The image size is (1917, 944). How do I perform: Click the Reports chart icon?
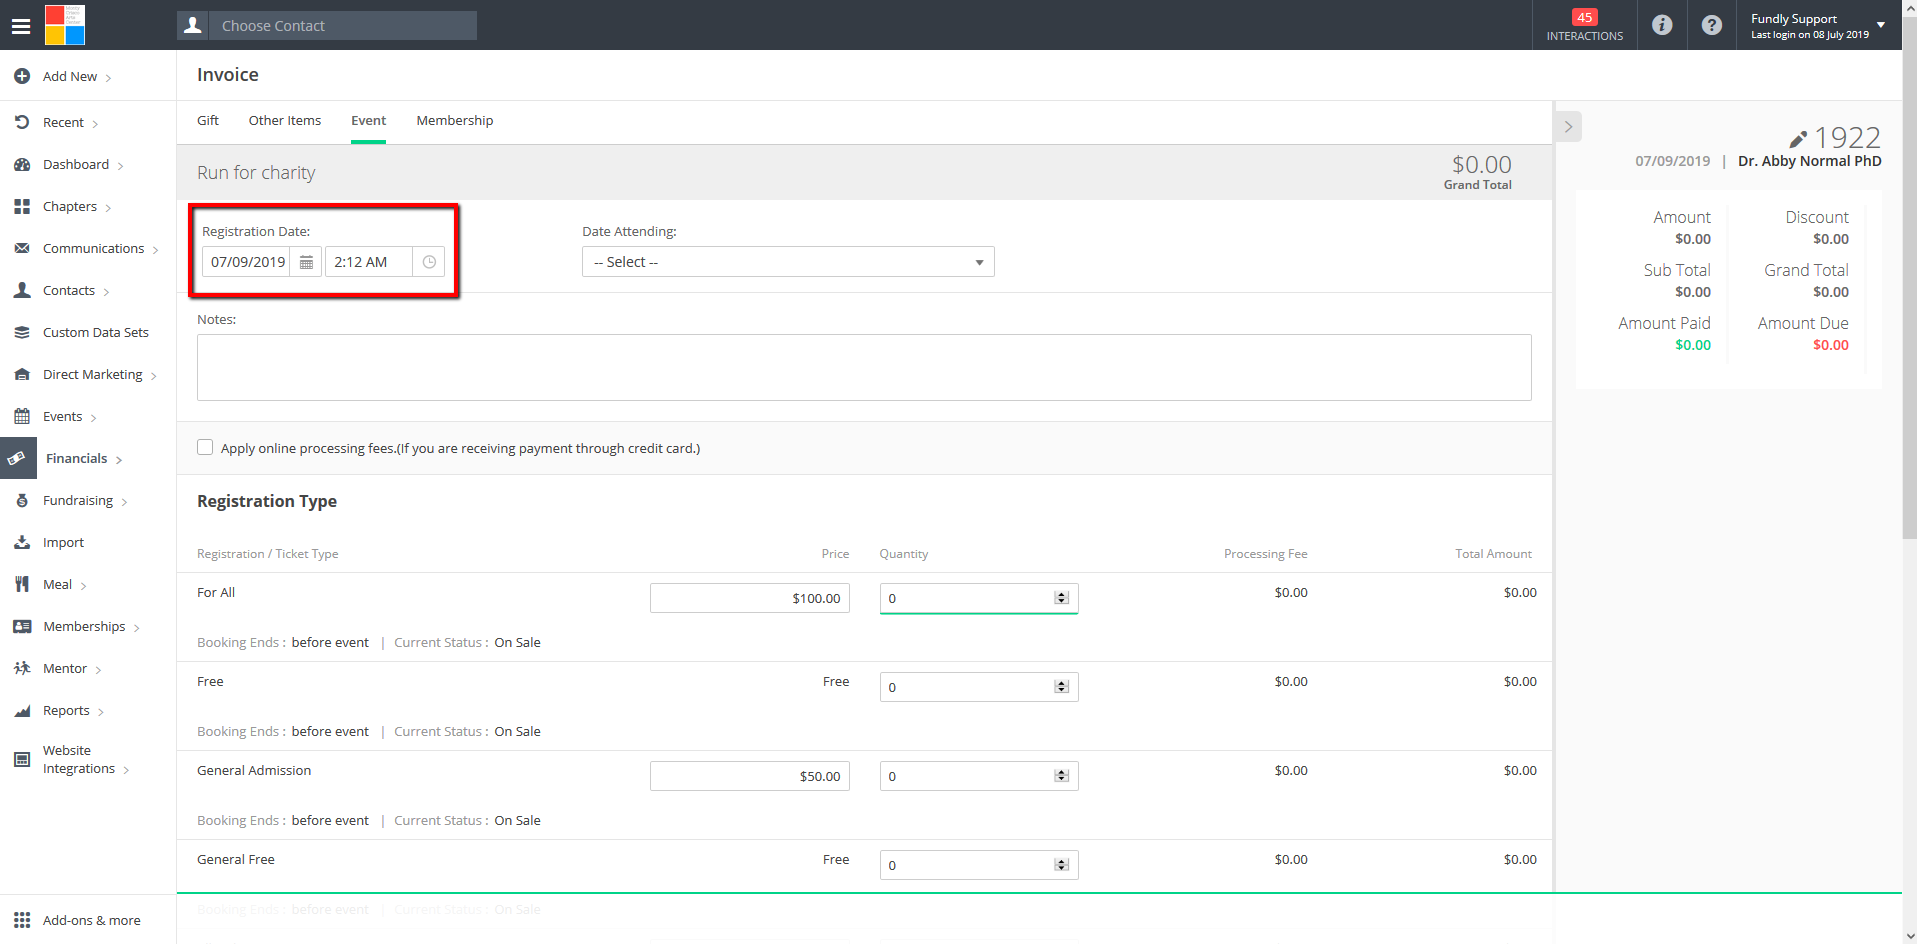pos(22,710)
